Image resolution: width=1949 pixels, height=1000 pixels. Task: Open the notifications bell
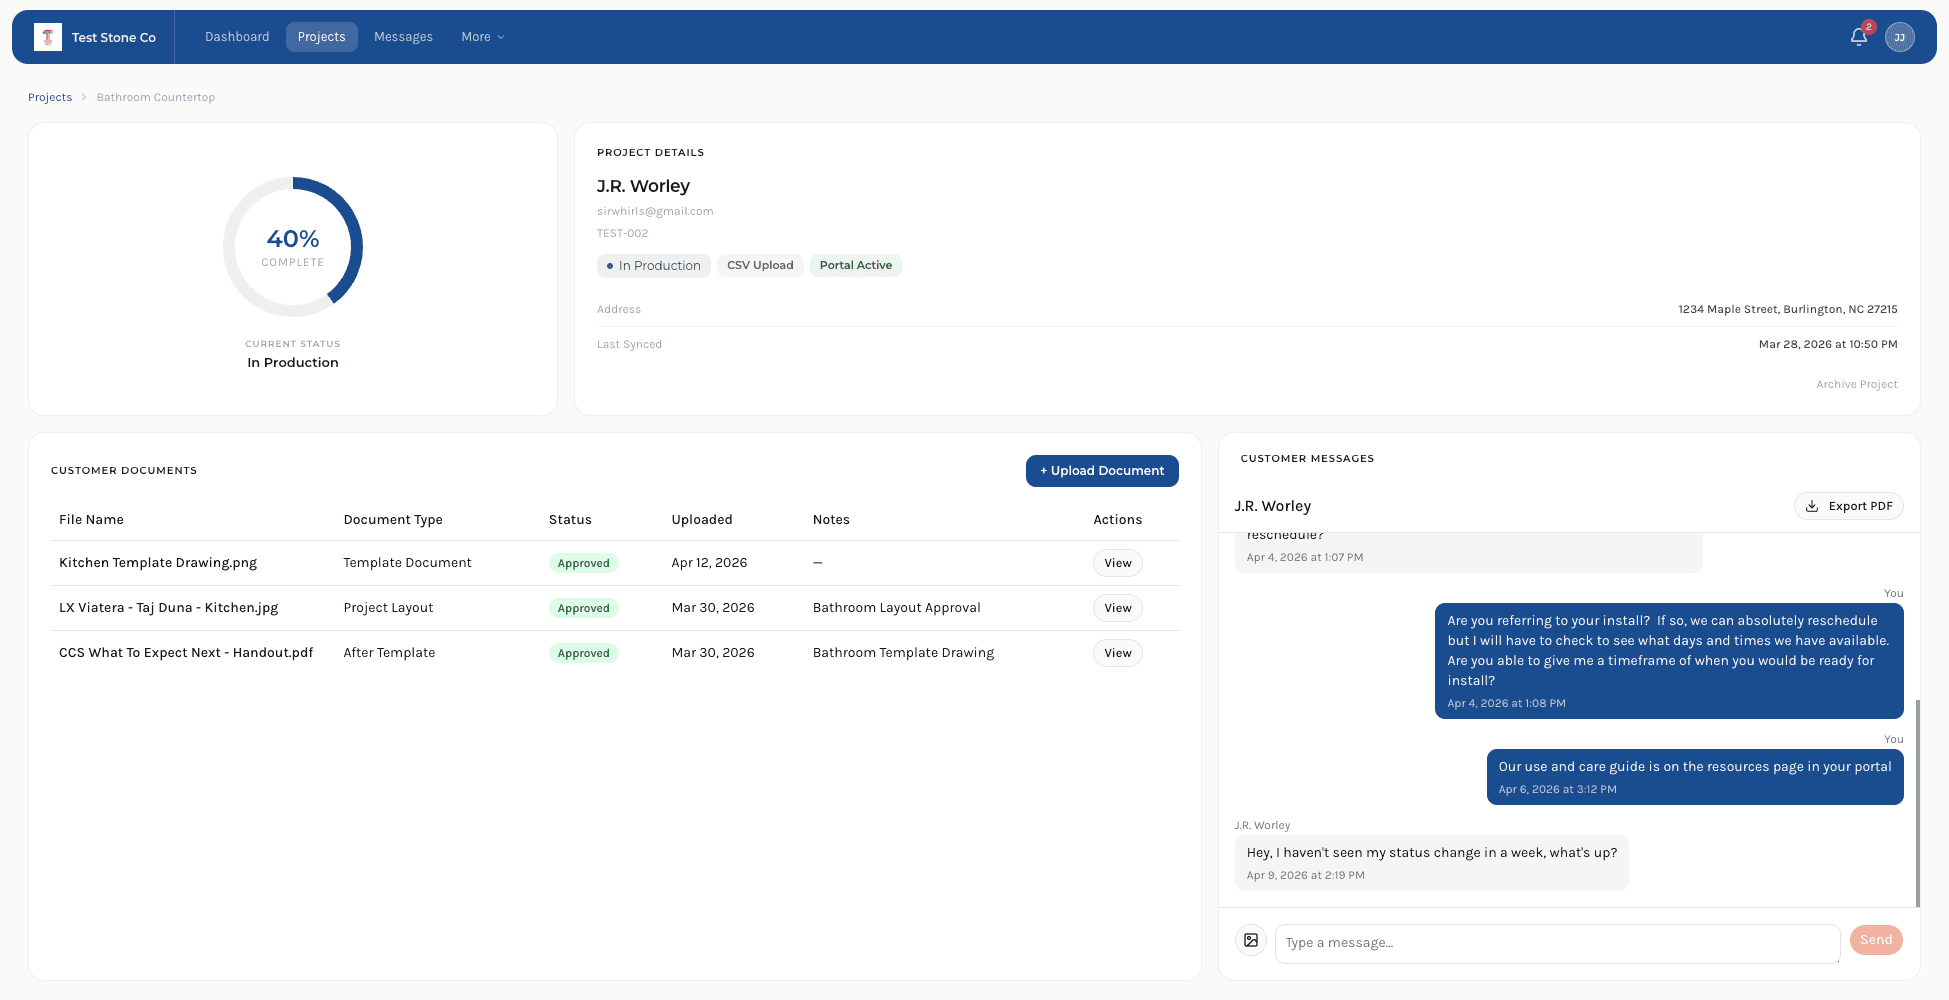1858,37
